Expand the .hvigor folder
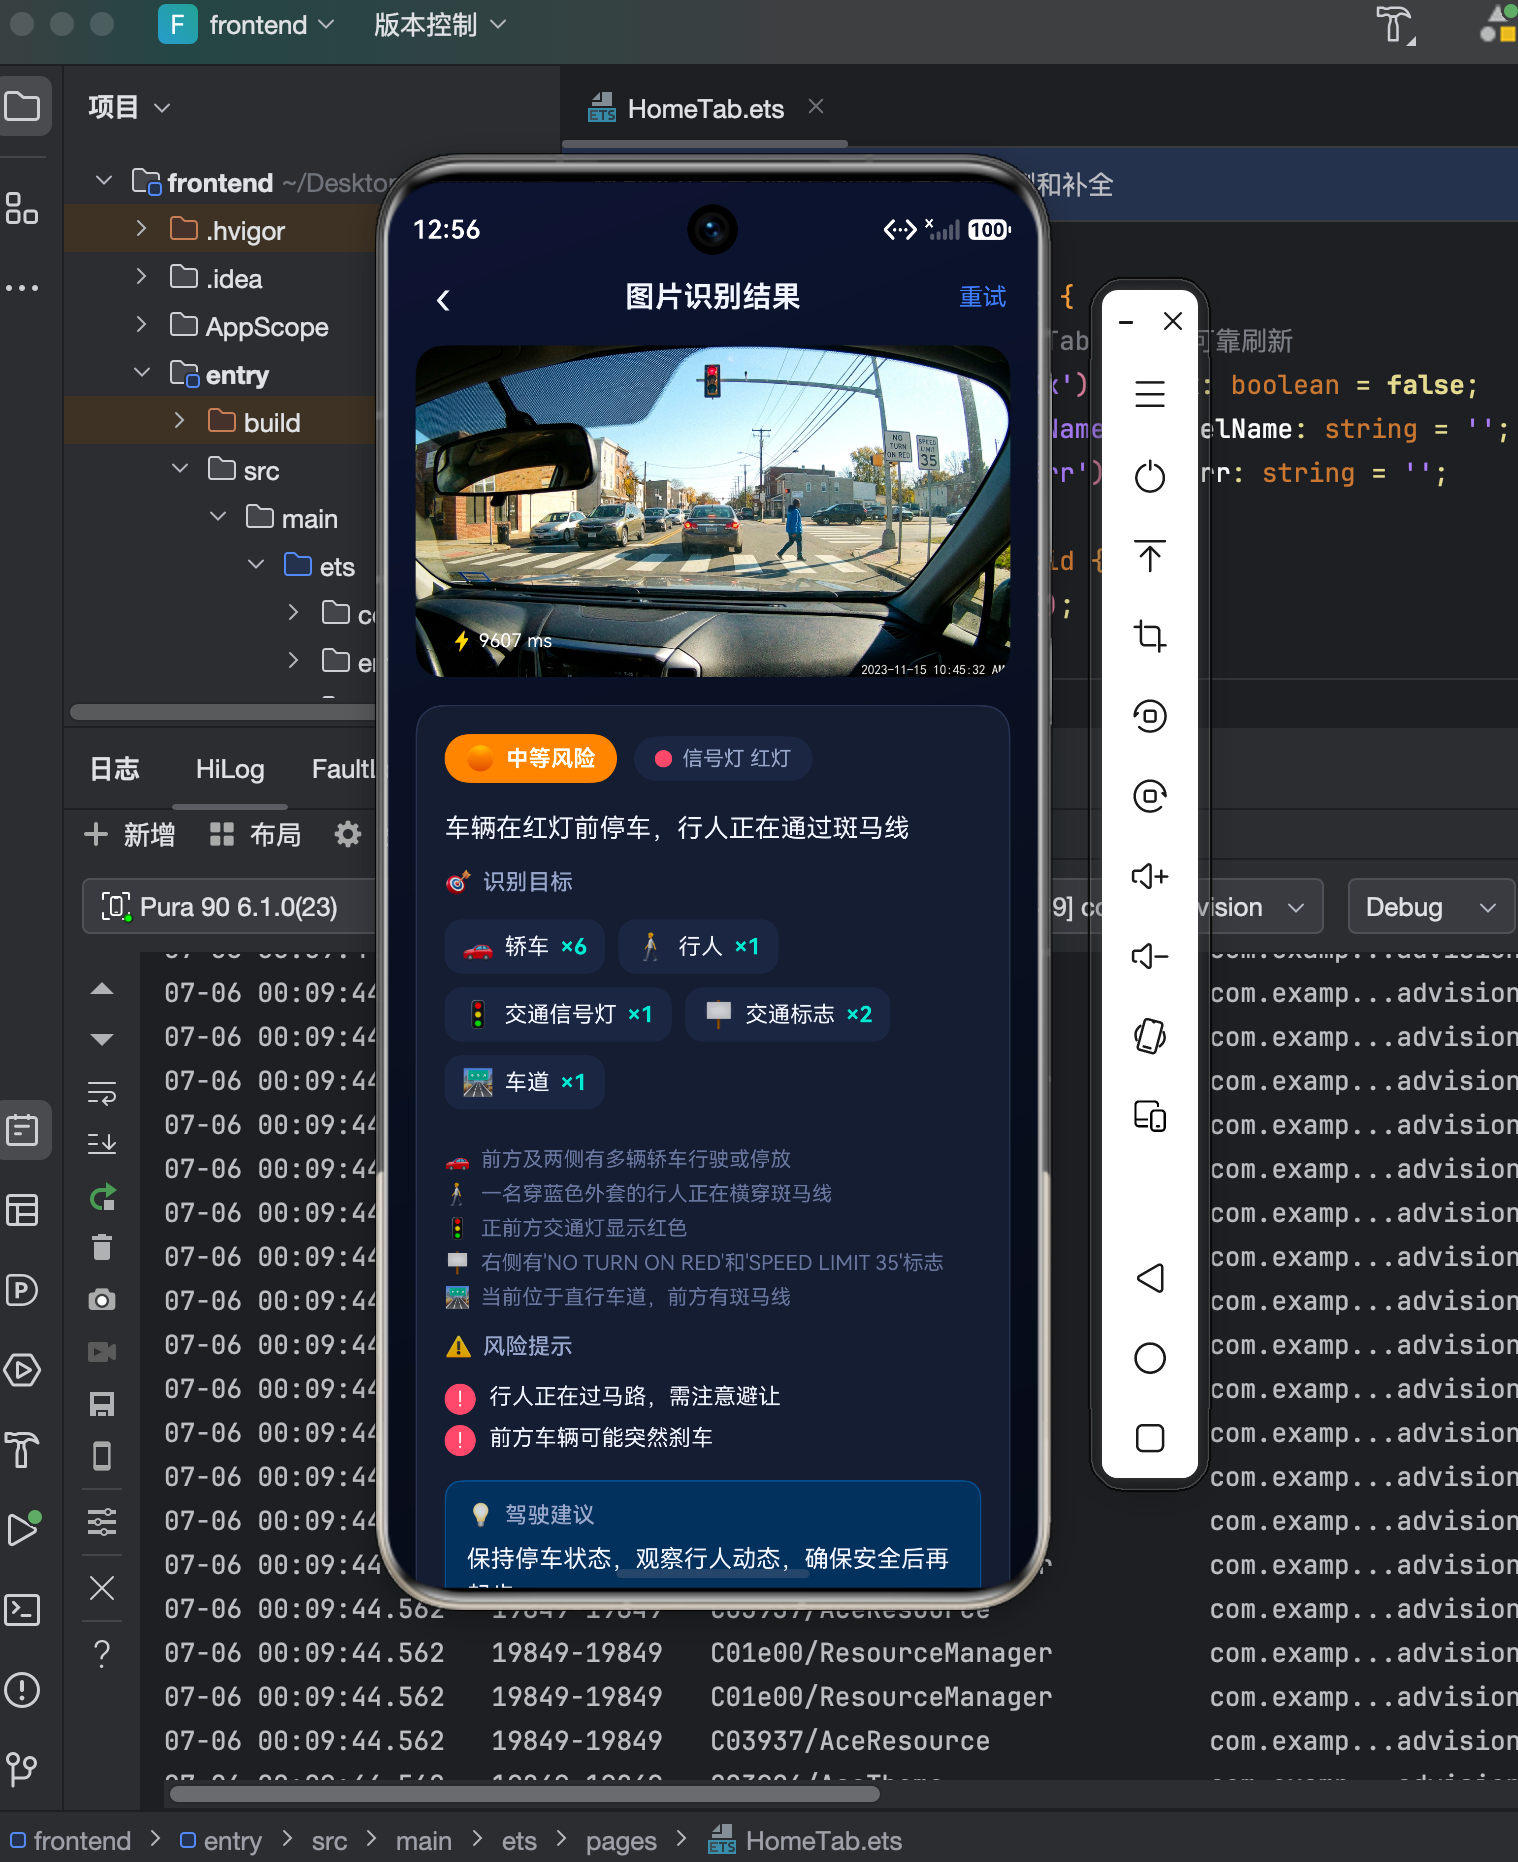Image resolution: width=1518 pixels, height=1862 pixels. click(x=141, y=229)
